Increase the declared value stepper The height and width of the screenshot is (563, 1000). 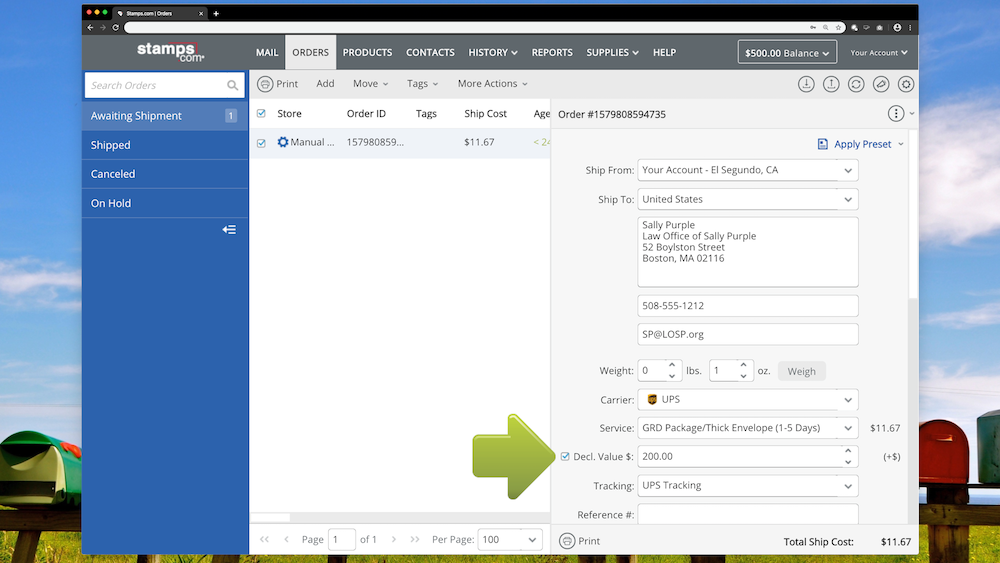tap(848, 451)
